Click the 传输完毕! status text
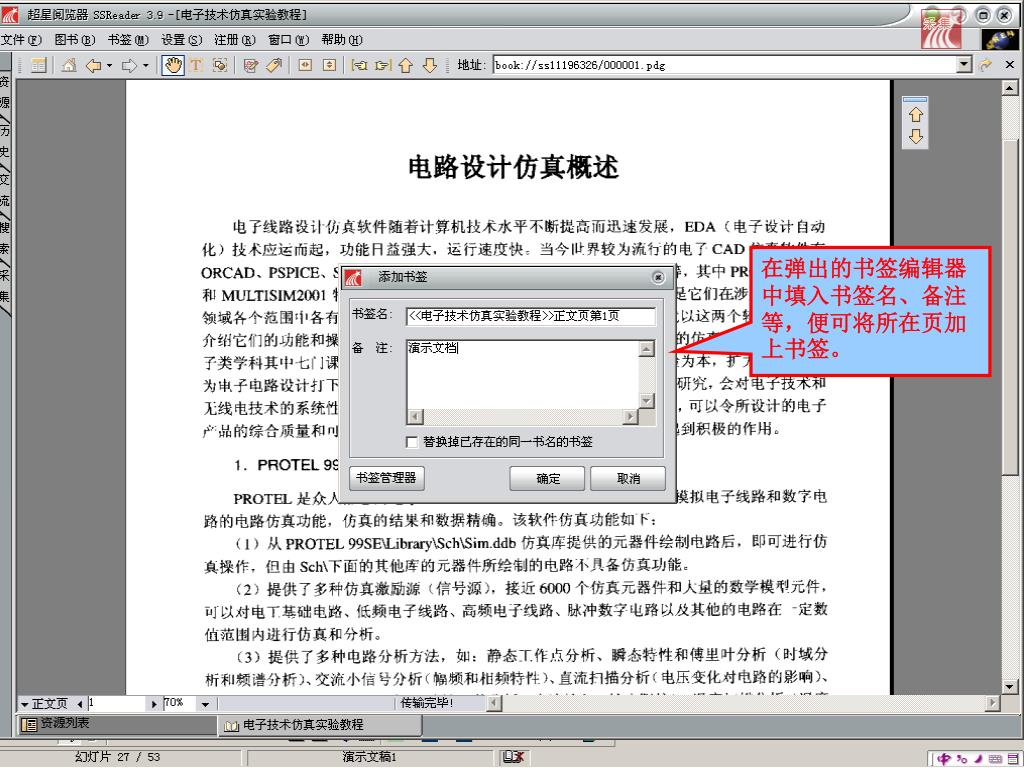This screenshot has width=1024, height=768. tap(427, 703)
